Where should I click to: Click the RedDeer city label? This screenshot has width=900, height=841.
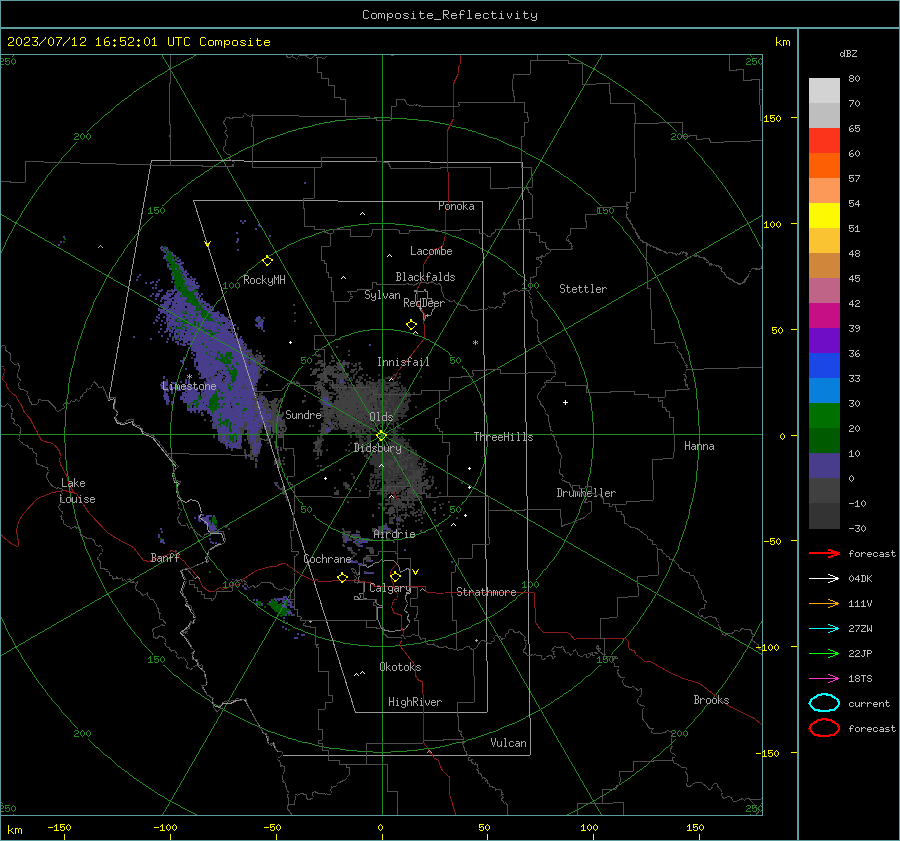coord(424,303)
